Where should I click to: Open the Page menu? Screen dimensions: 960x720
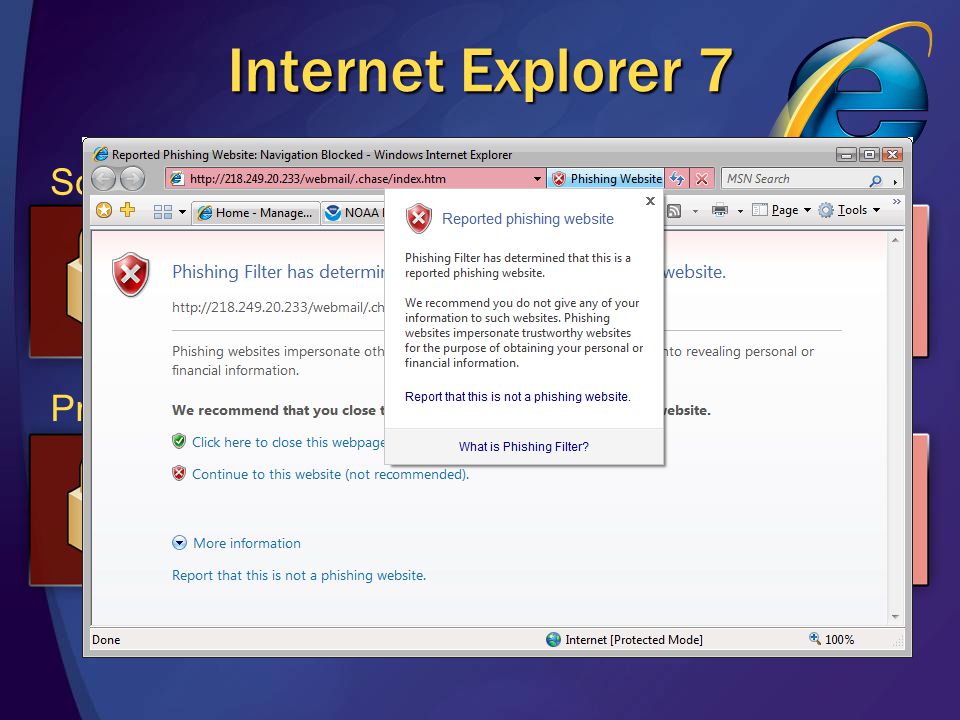coord(781,210)
